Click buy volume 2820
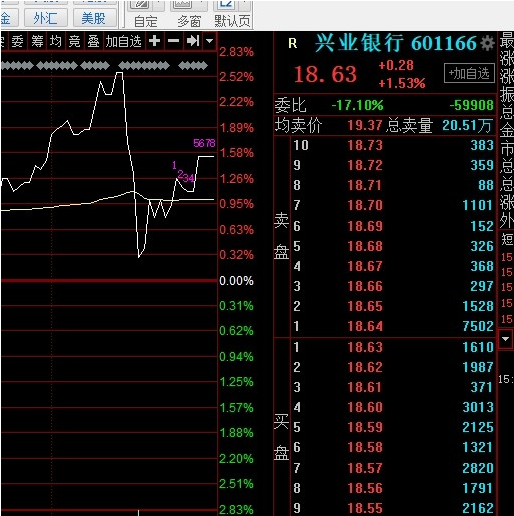This screenshot has height=516, width=514. click(478, 468)
